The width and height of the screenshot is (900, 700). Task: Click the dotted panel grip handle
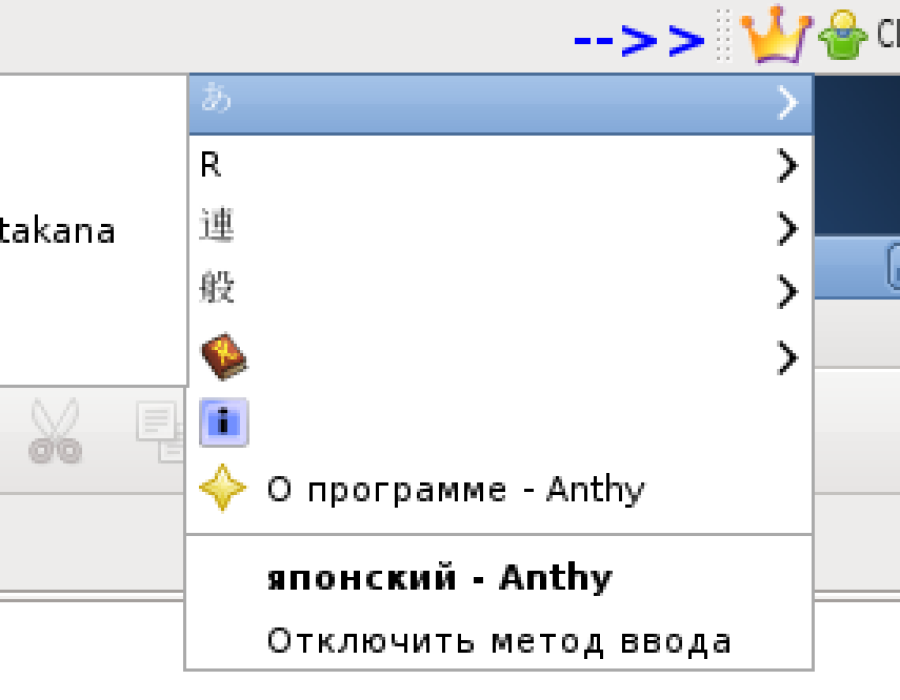tap(723, 36)
